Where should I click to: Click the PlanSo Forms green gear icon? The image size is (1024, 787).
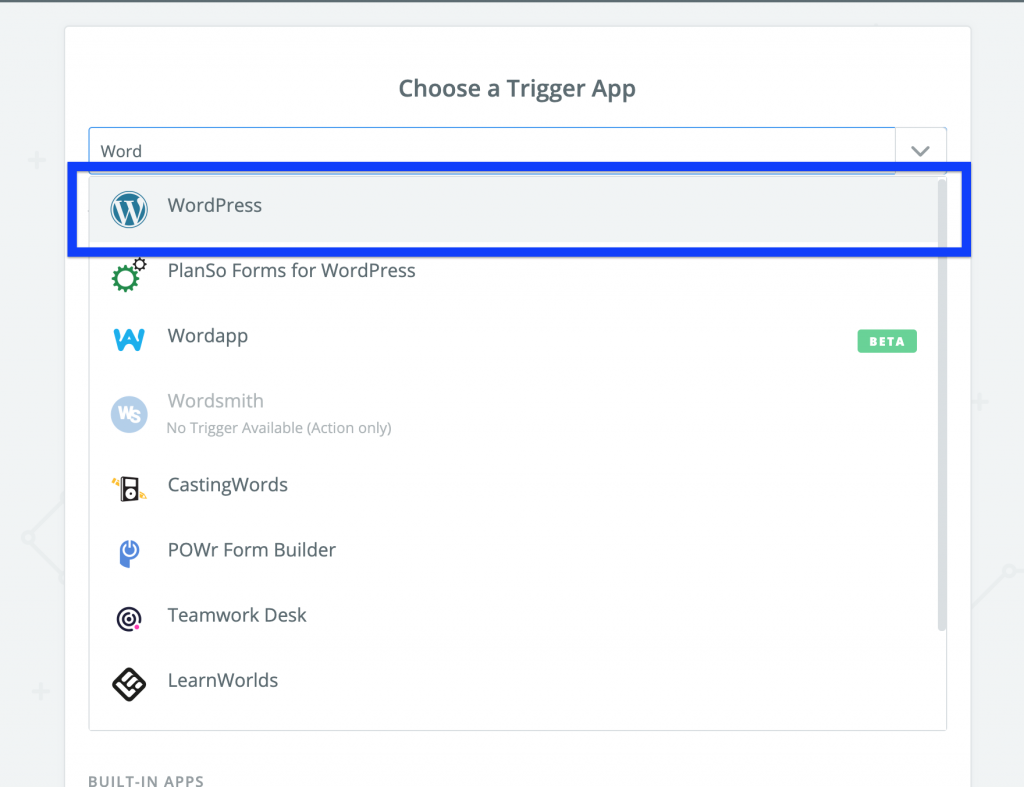(x=128, y=275)
